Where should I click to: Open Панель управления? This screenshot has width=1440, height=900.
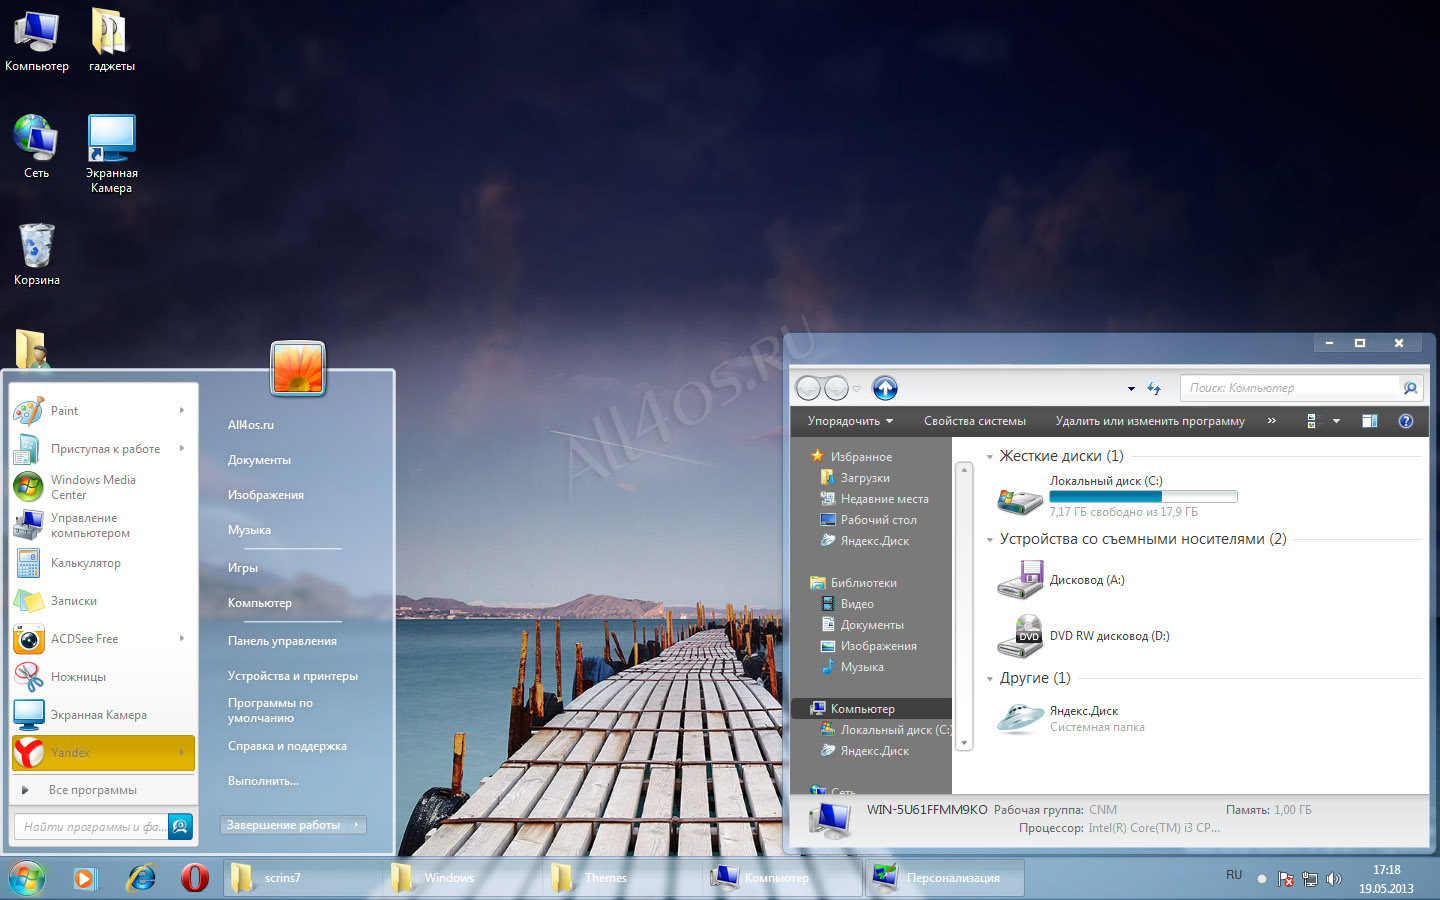point(282,641)
